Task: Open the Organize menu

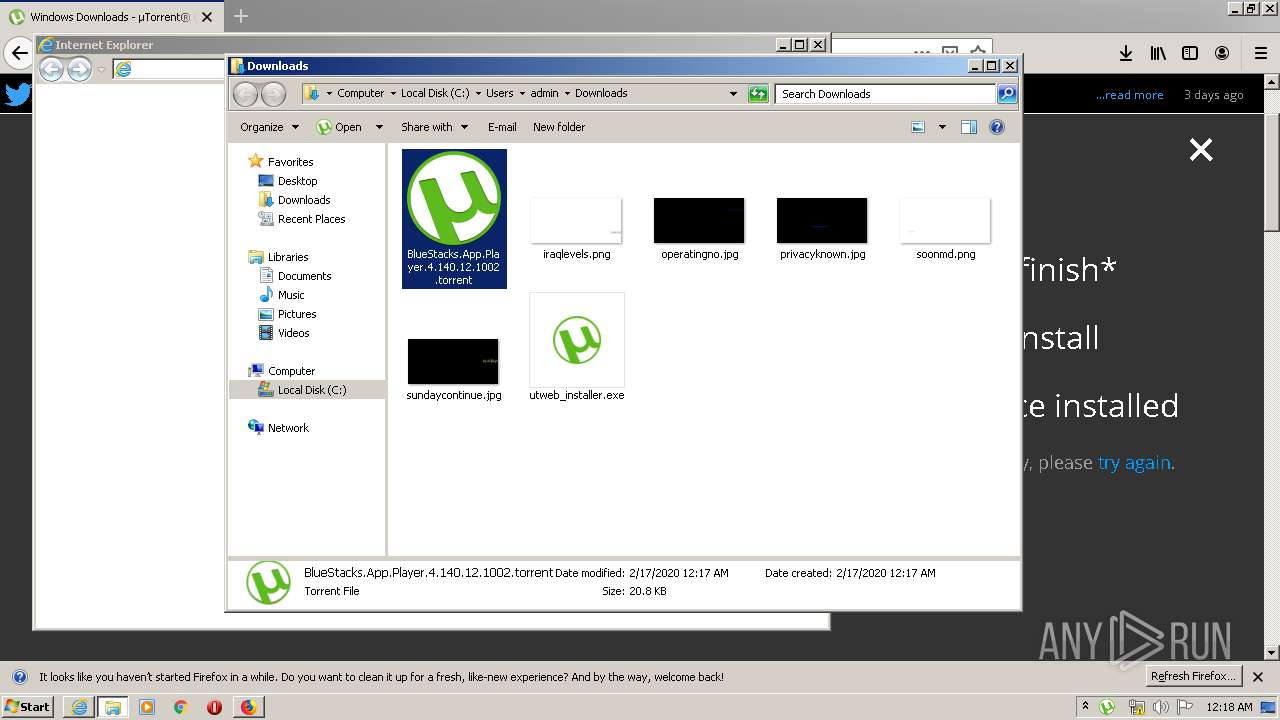Action: pos(269,127)
